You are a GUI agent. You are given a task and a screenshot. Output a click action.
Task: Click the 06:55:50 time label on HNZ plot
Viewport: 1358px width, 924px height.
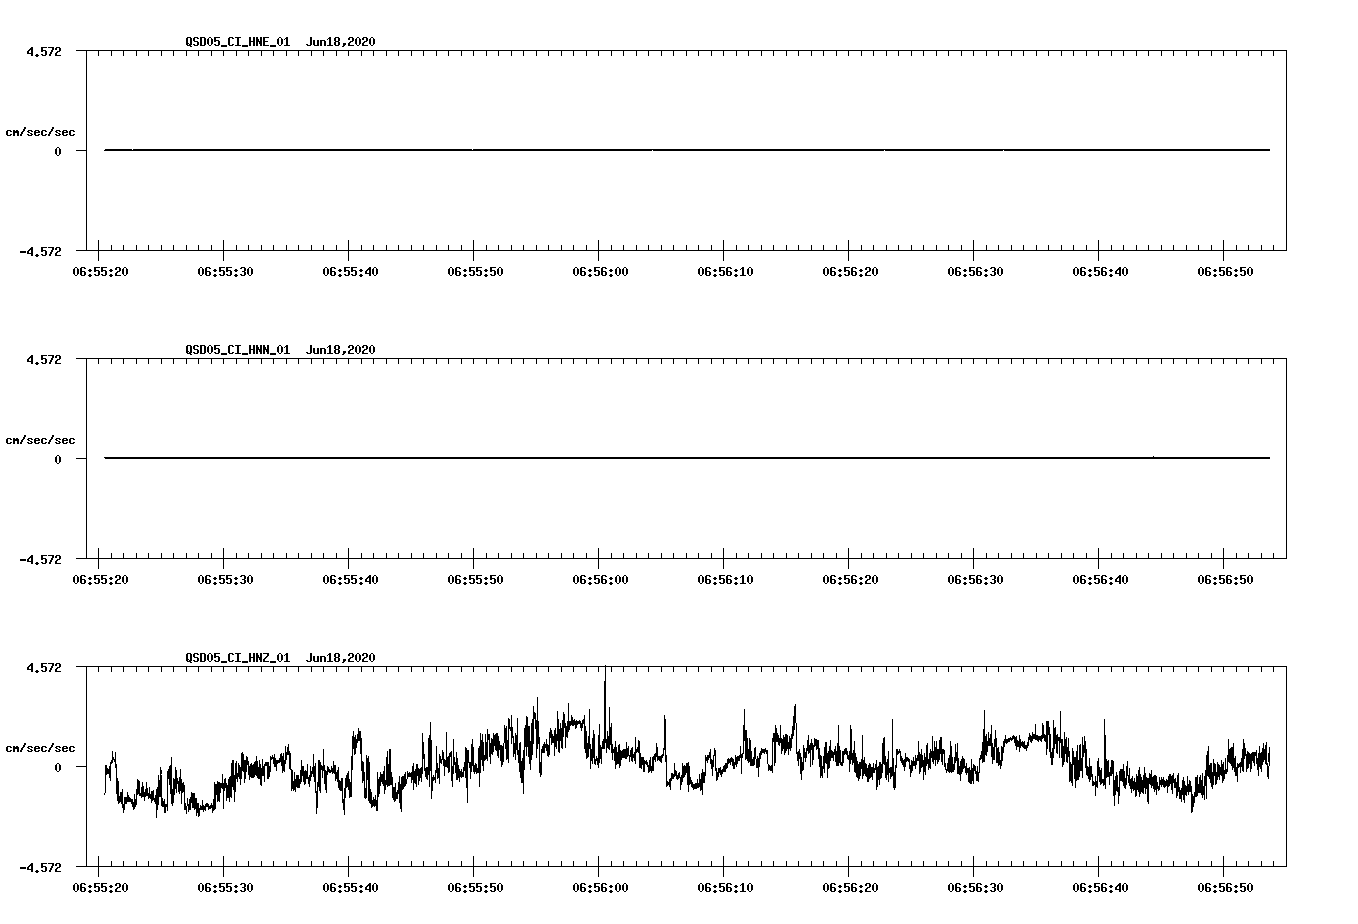pyautogui.click(x=474, y=888)
